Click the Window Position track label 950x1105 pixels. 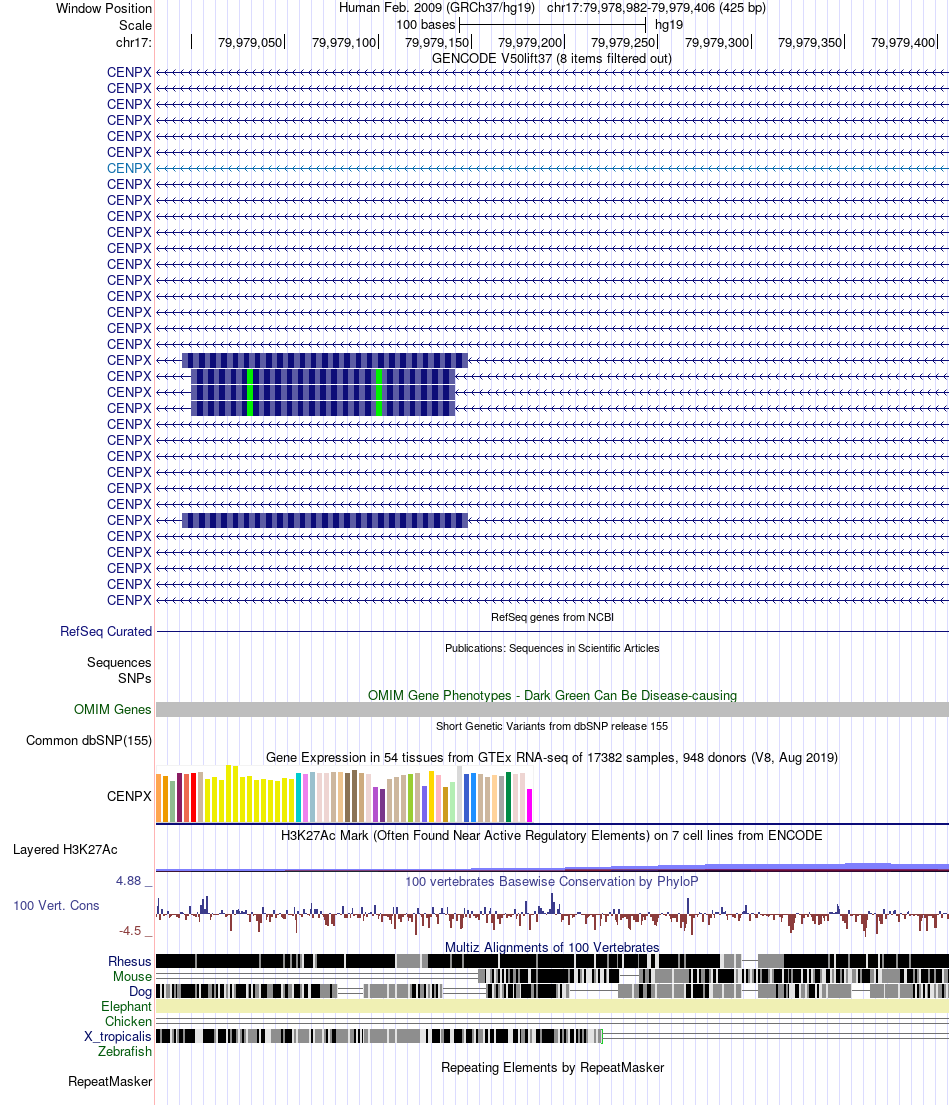click(104, 8)
